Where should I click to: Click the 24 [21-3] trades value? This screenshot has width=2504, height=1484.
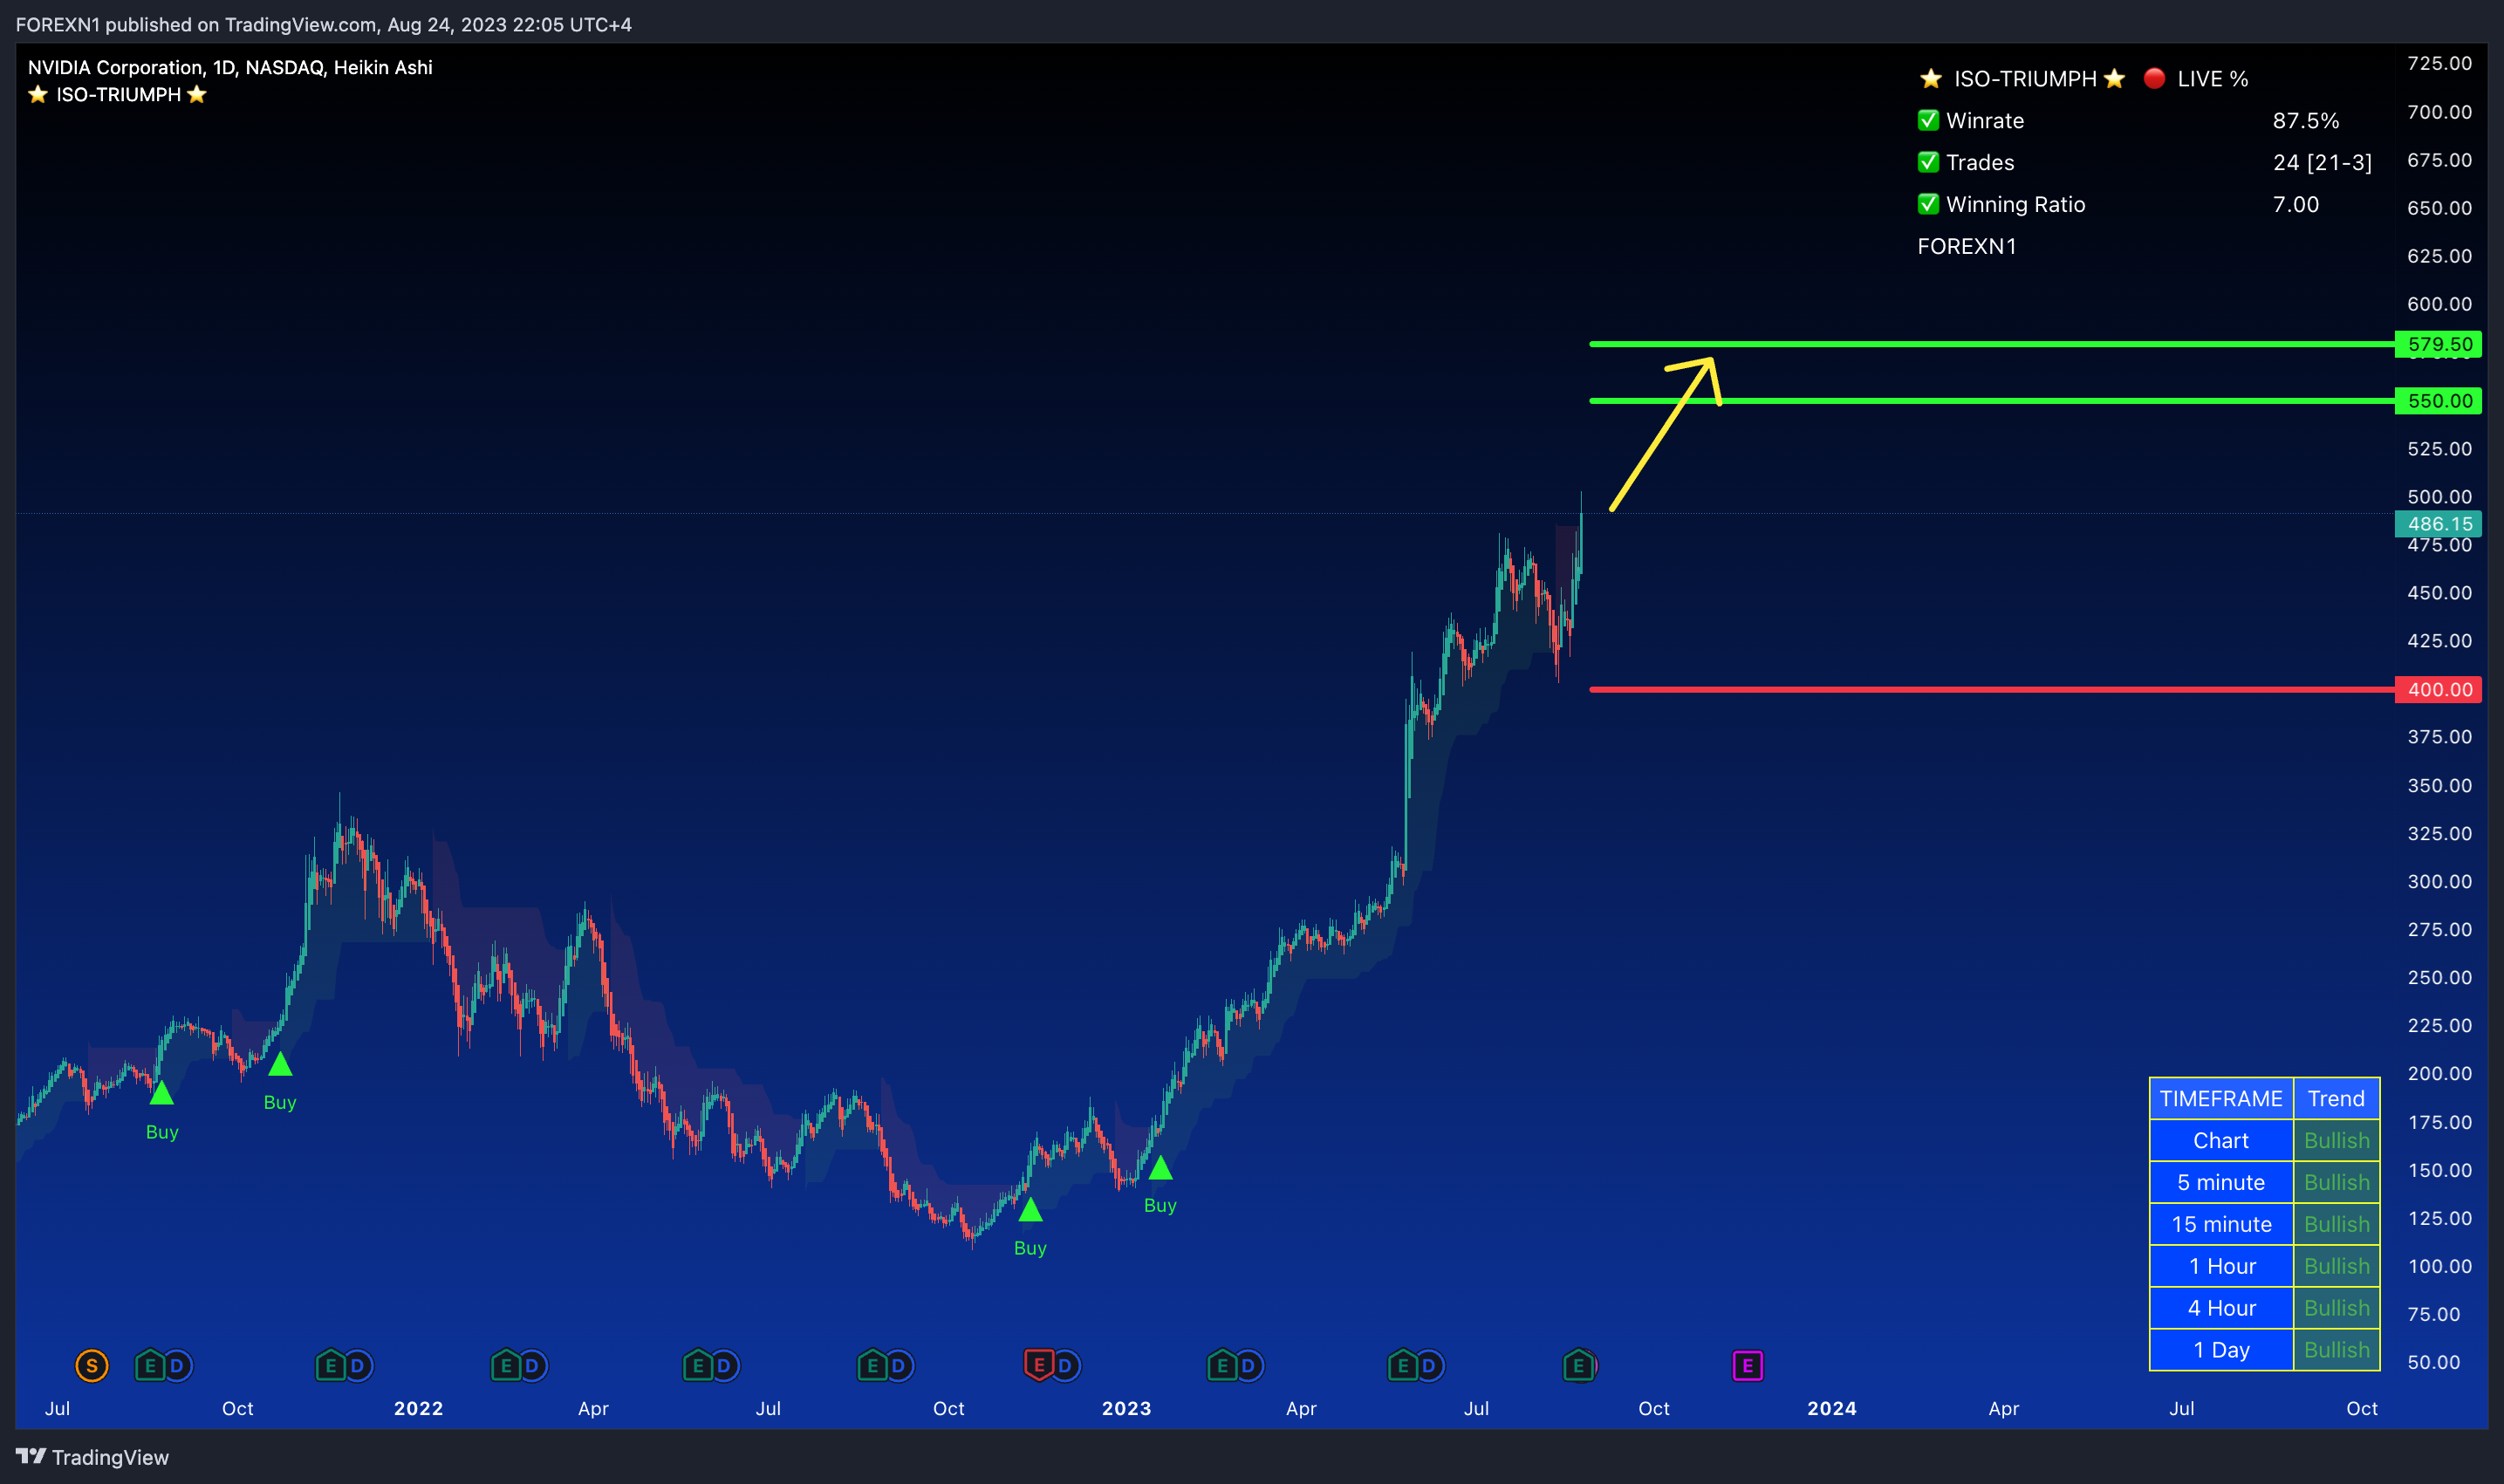(x=2322, y=163)
